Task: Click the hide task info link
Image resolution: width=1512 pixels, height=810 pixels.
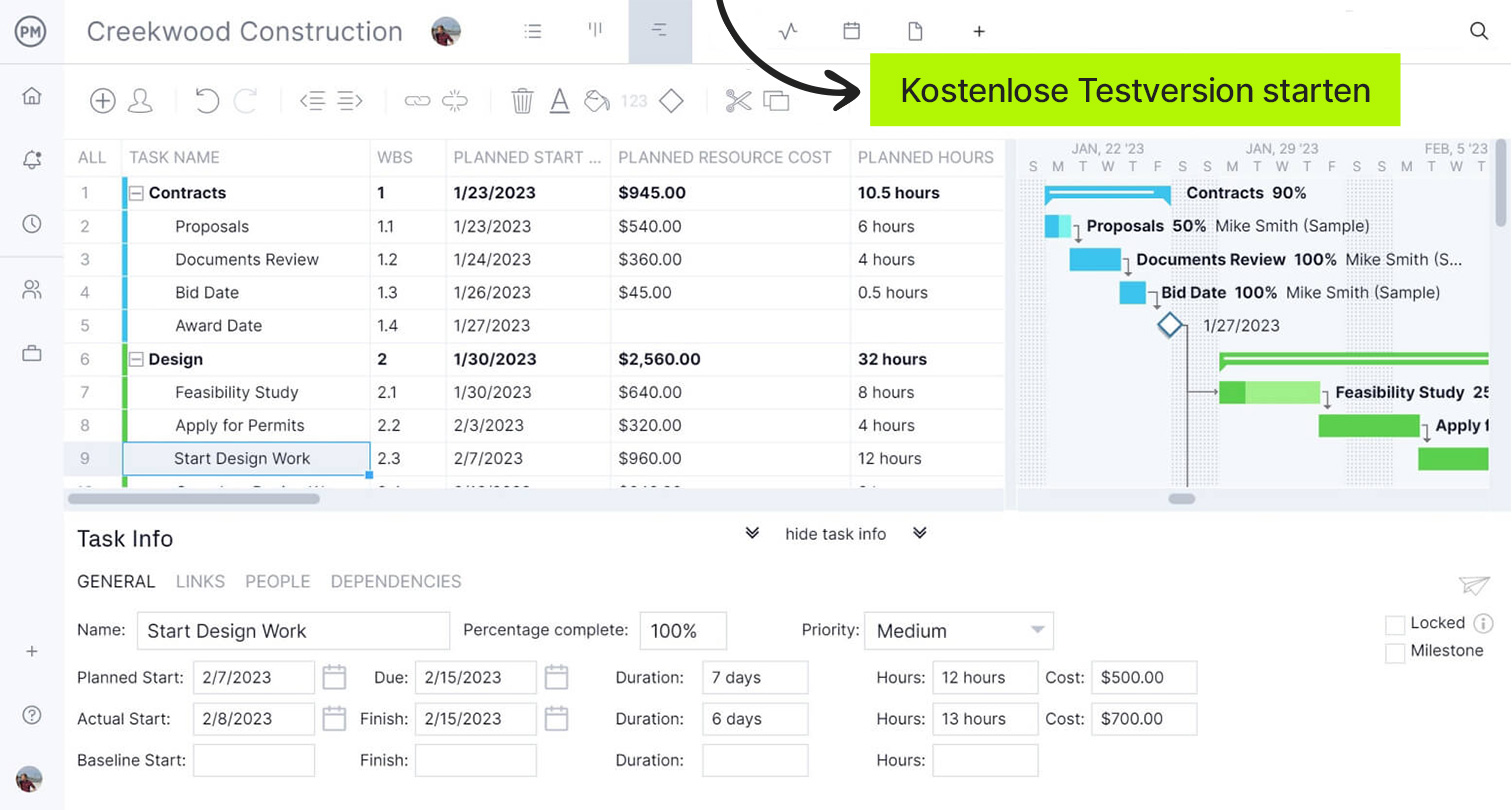Action: (836, 534)
